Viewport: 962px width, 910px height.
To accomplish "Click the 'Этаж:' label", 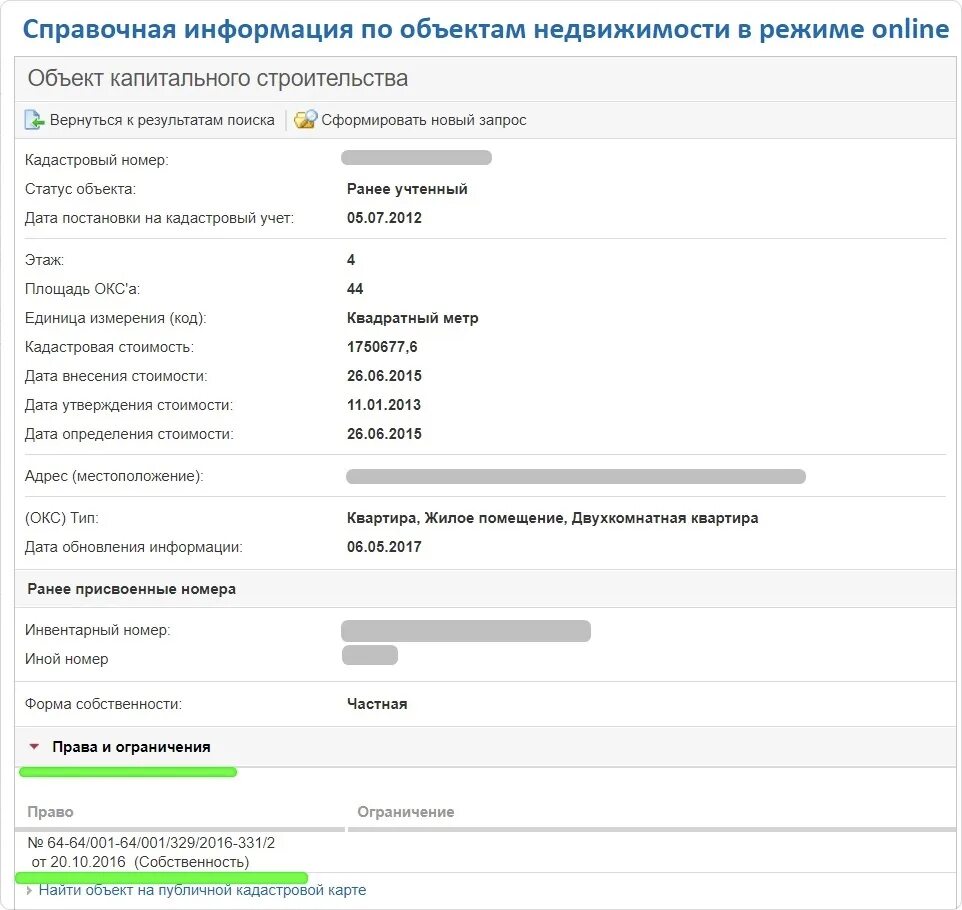I will (x=44, y=260).
